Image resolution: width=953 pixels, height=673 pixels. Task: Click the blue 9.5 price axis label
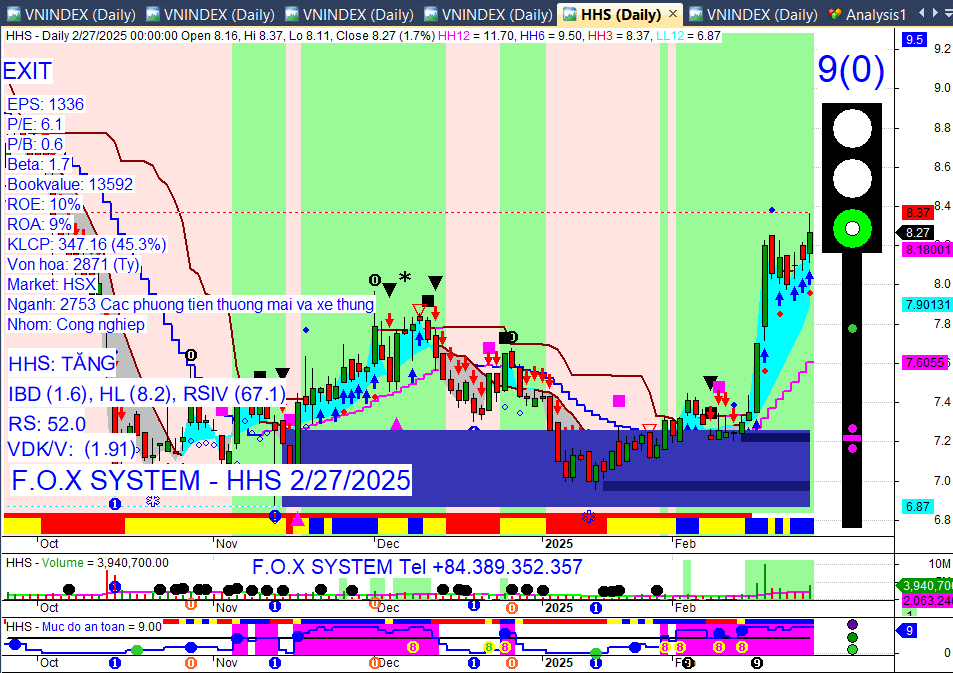913,40
